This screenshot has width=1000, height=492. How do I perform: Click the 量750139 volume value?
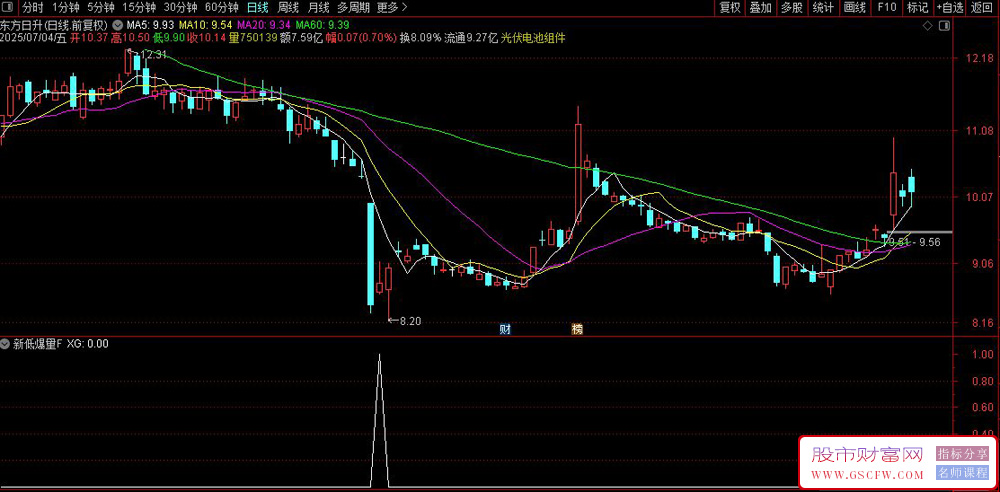pos(253,38)
